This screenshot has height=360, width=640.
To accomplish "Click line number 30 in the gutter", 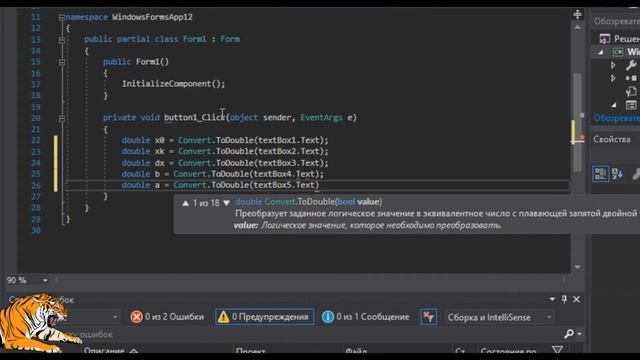I will point(36,230).
